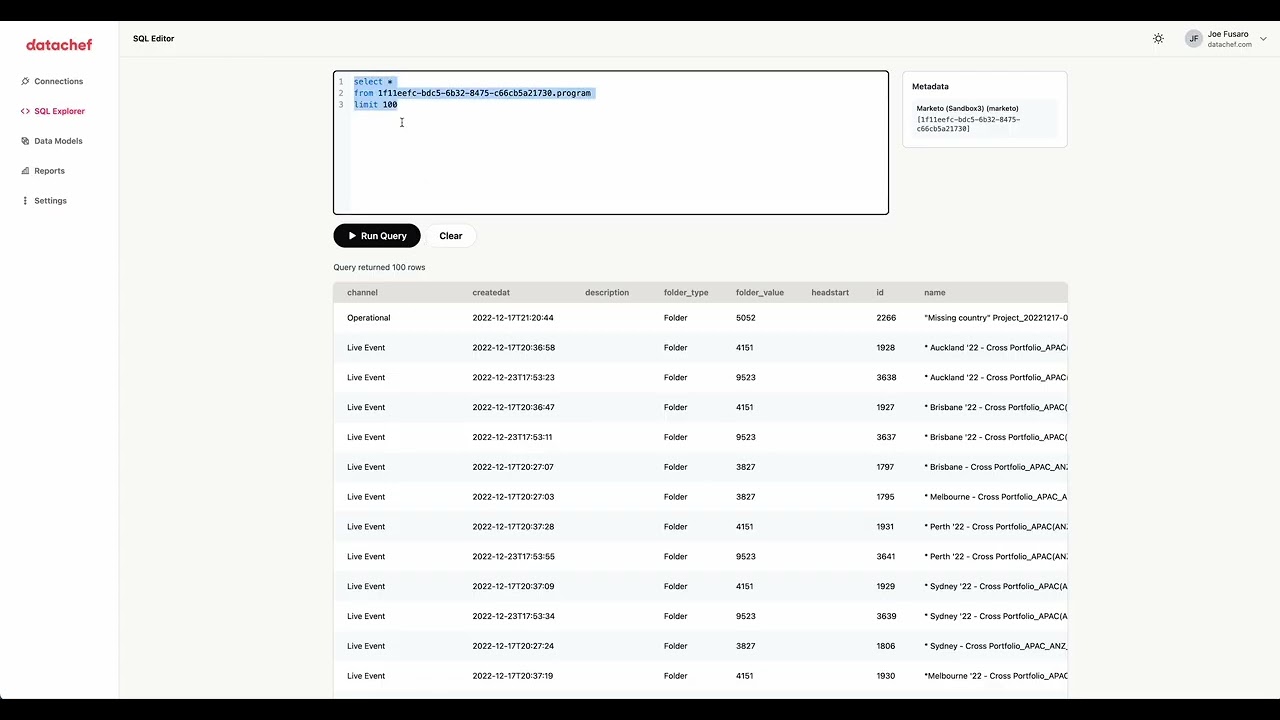Run the SQL query
Screen dimensions: 1280x720
coord(377,236)
